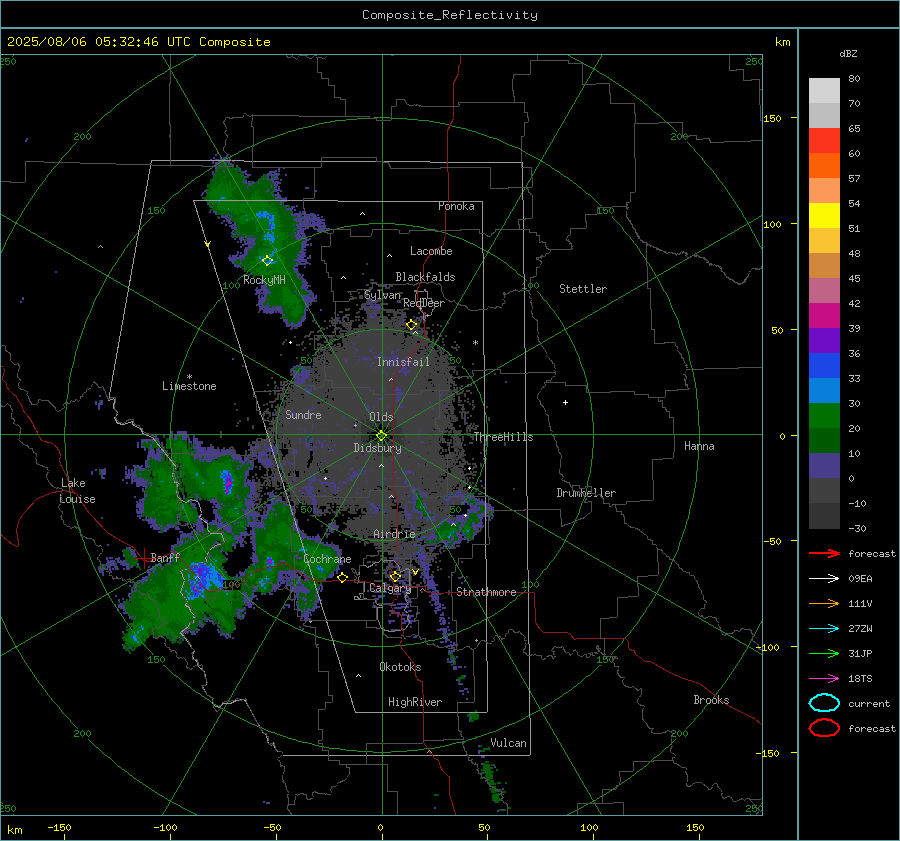Click the magenta 18TS arrow legend icon
Screen dimensions: 900x841
pos(824,678)
